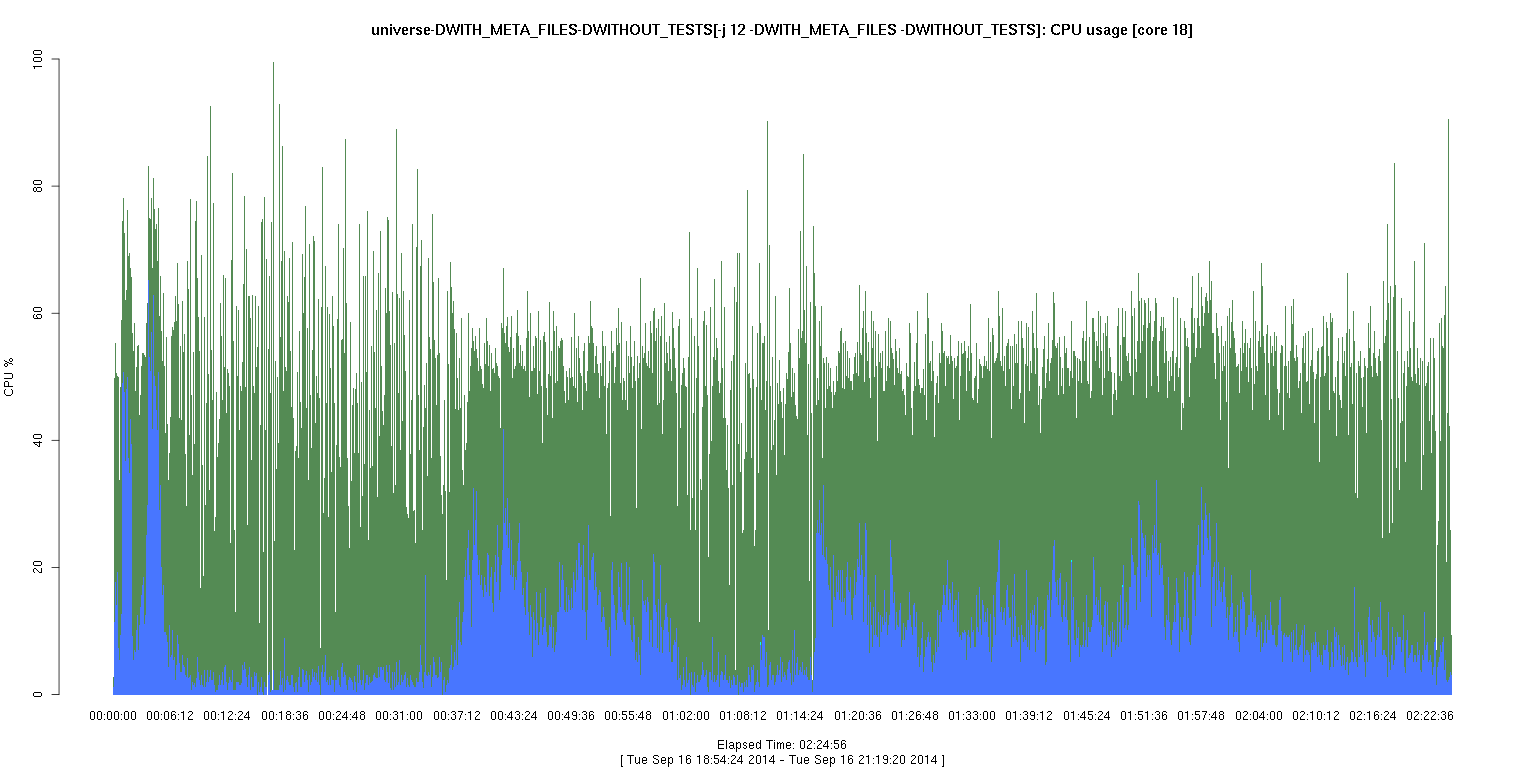Click x-axis label 02:22:36
The image size is (1536, 768).
coord(1430,716)
